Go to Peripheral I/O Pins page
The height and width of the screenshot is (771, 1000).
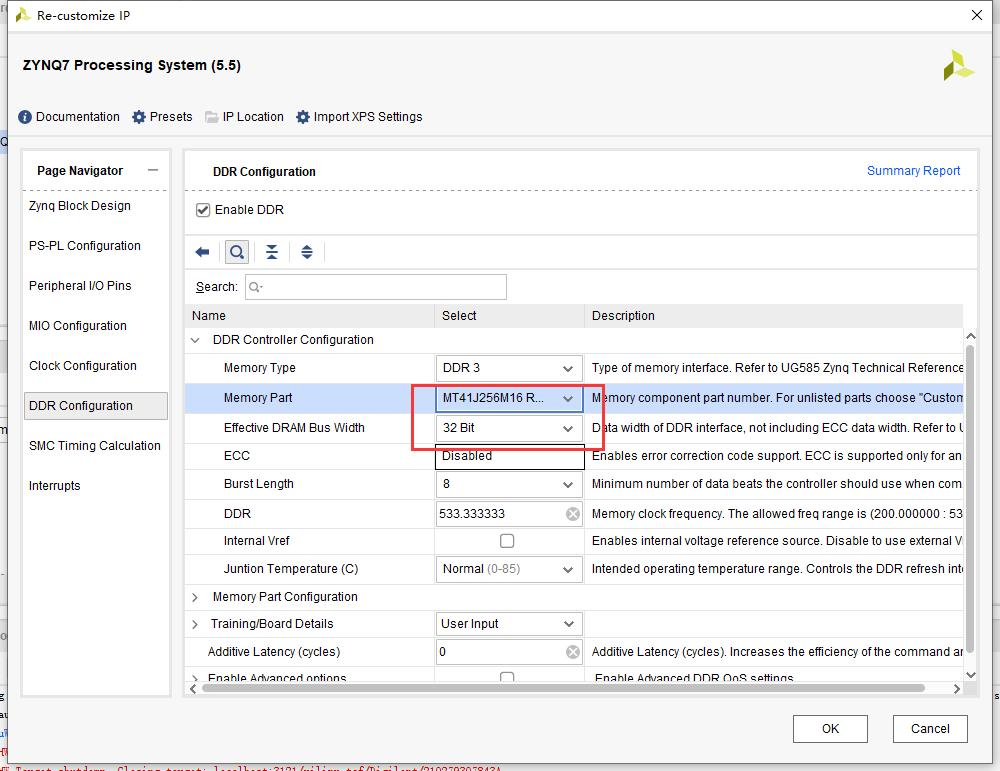(80, 286)
